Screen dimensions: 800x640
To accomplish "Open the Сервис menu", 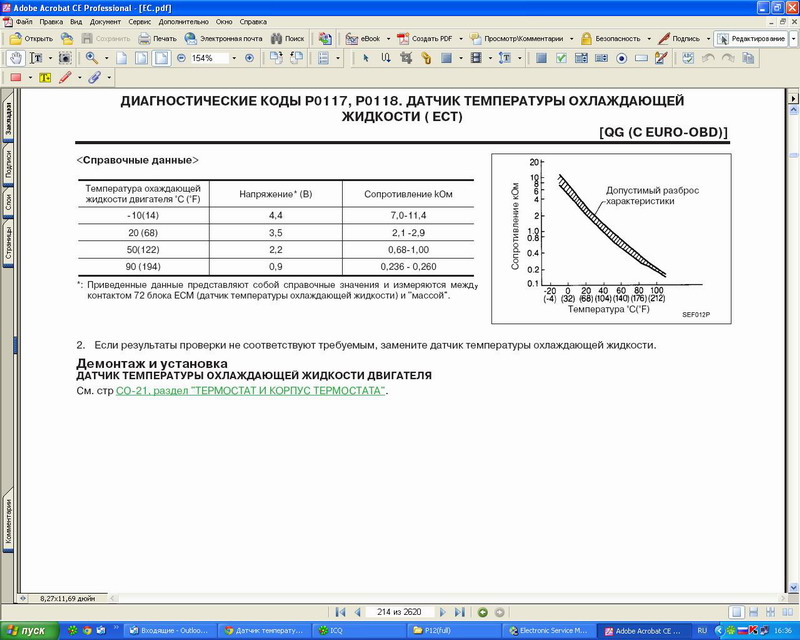I will (x=139, y=22).
